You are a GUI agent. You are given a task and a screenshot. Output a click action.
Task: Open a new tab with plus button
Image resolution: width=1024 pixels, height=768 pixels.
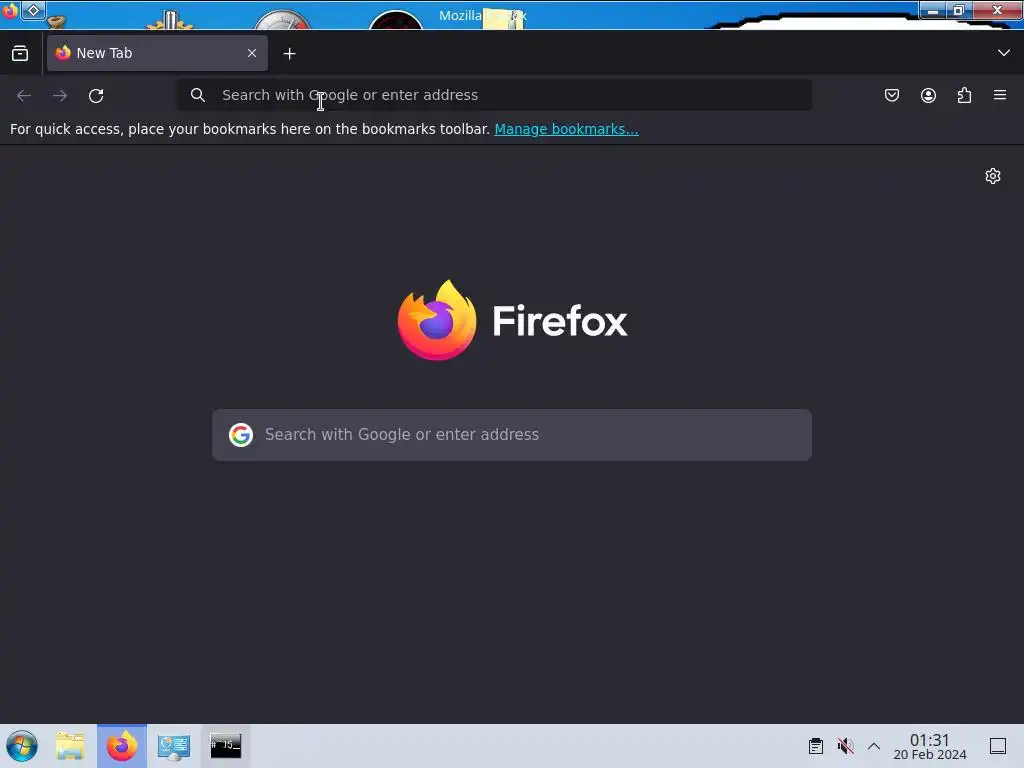click(289, 54)
